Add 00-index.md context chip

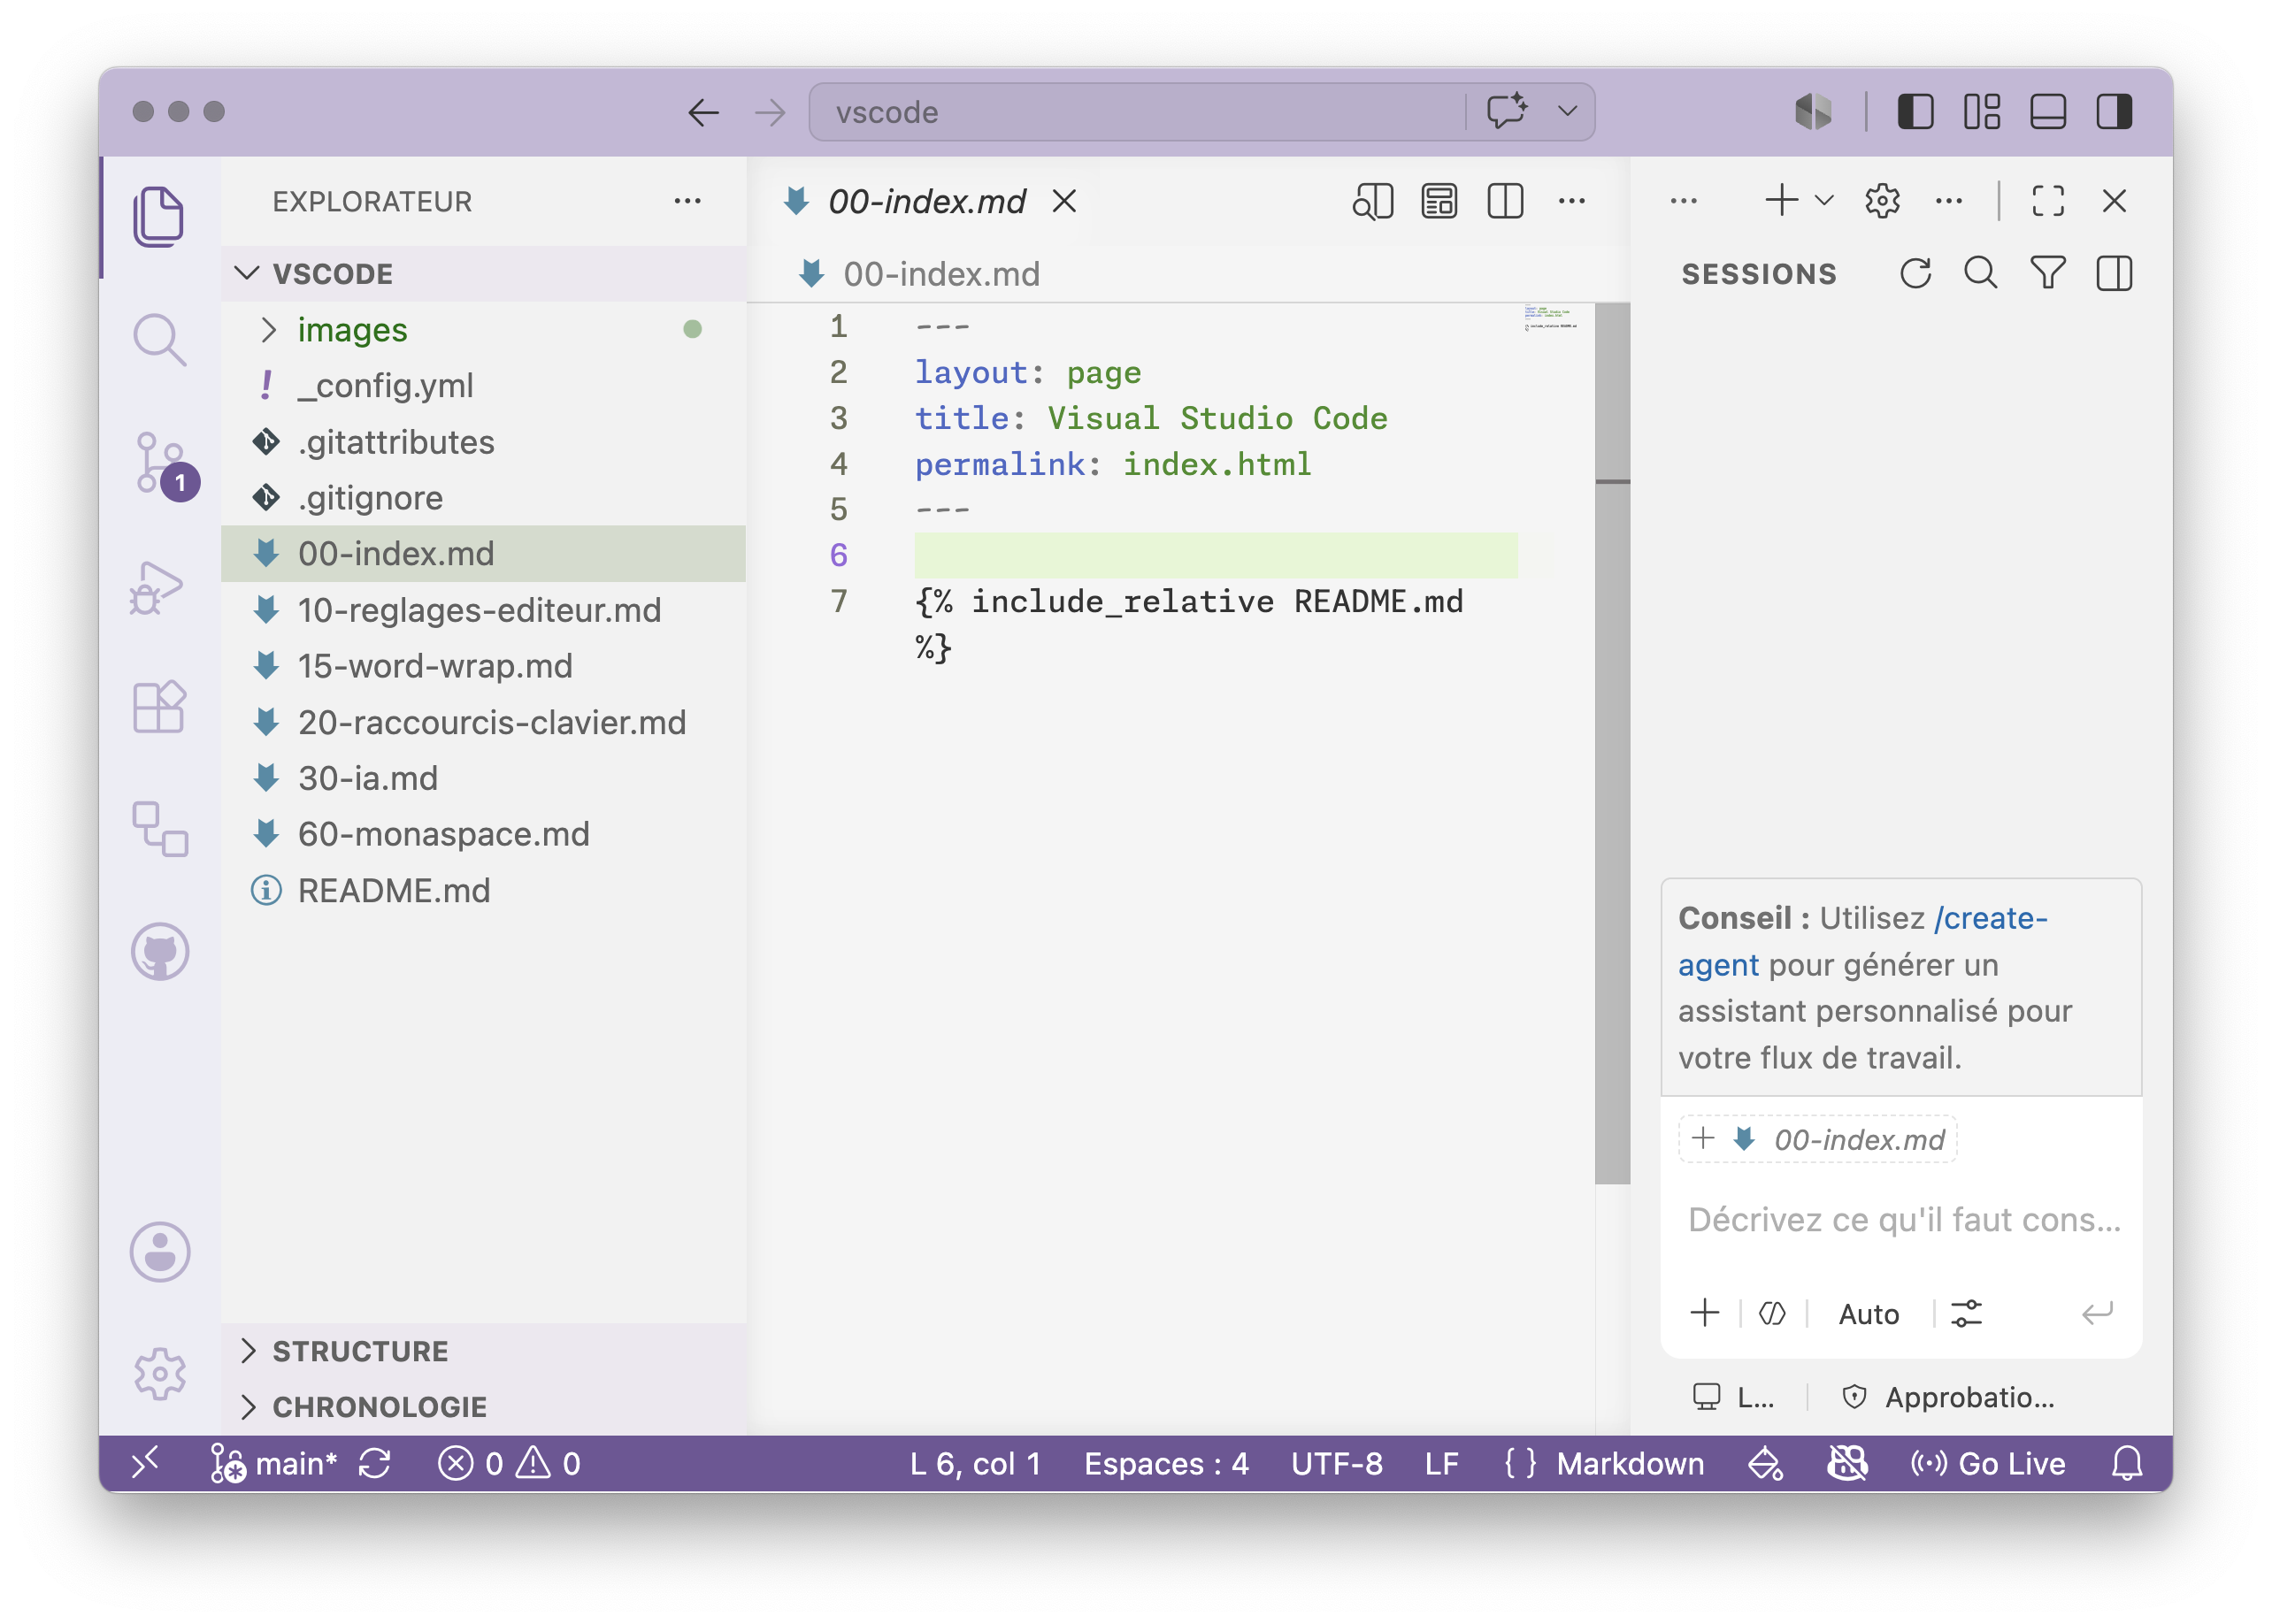[x=1816, y=1139]
